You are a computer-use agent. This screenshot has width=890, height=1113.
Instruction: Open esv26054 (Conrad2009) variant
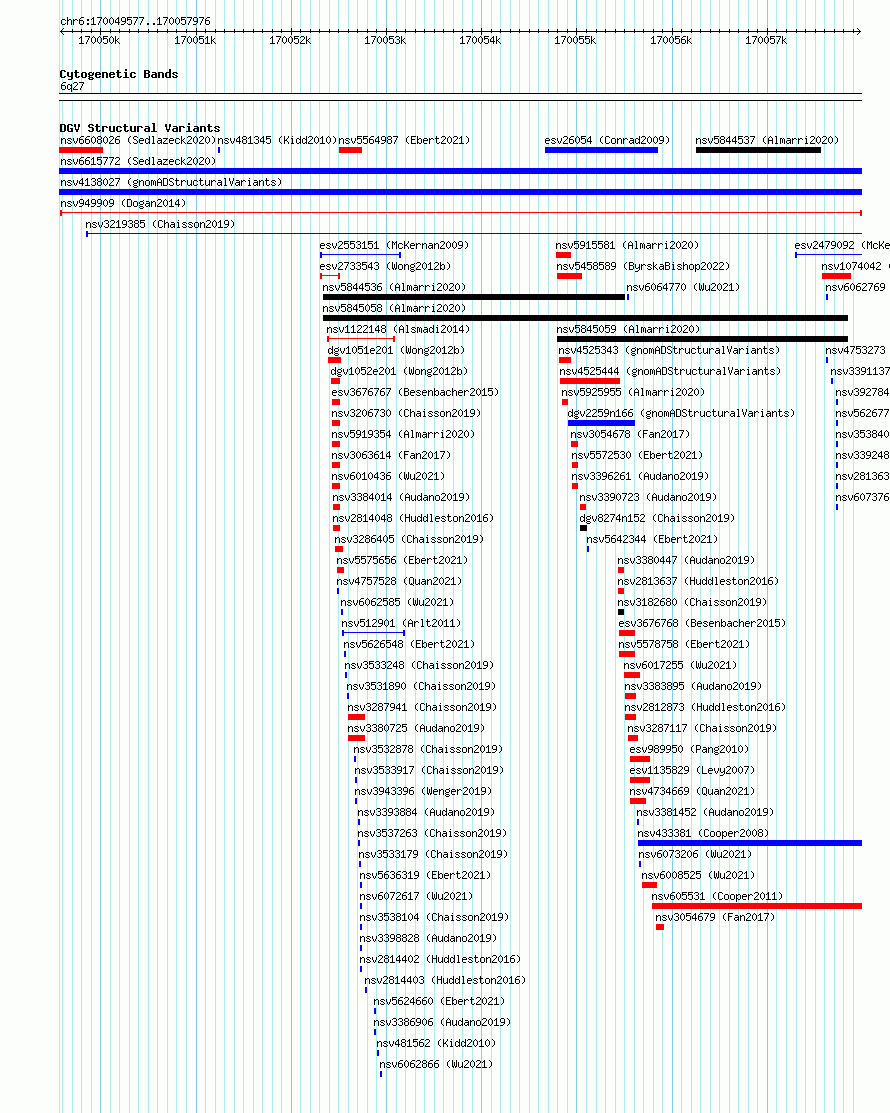point(607,141)
